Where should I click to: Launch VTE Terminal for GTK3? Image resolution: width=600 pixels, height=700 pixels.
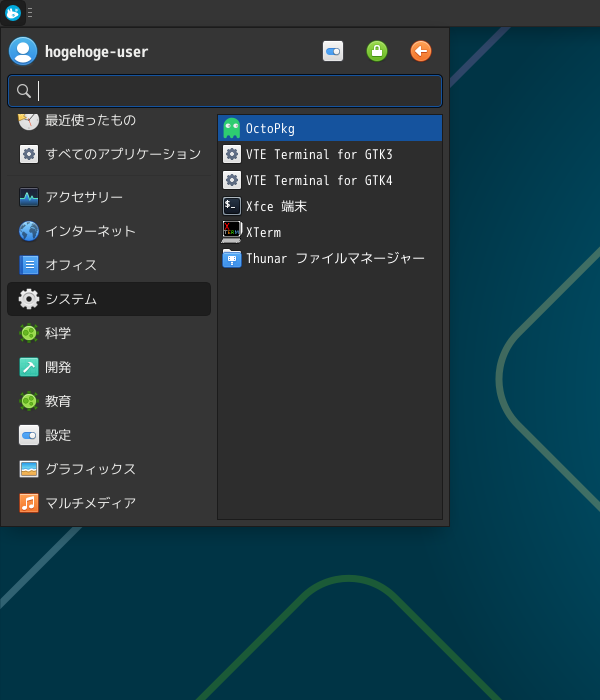[x=318, y=154]
